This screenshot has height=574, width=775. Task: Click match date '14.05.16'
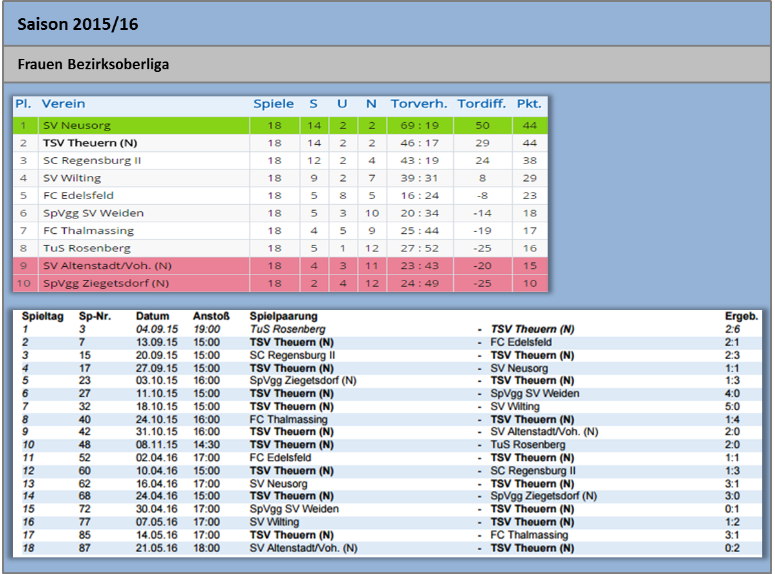[x=157, y=535]
